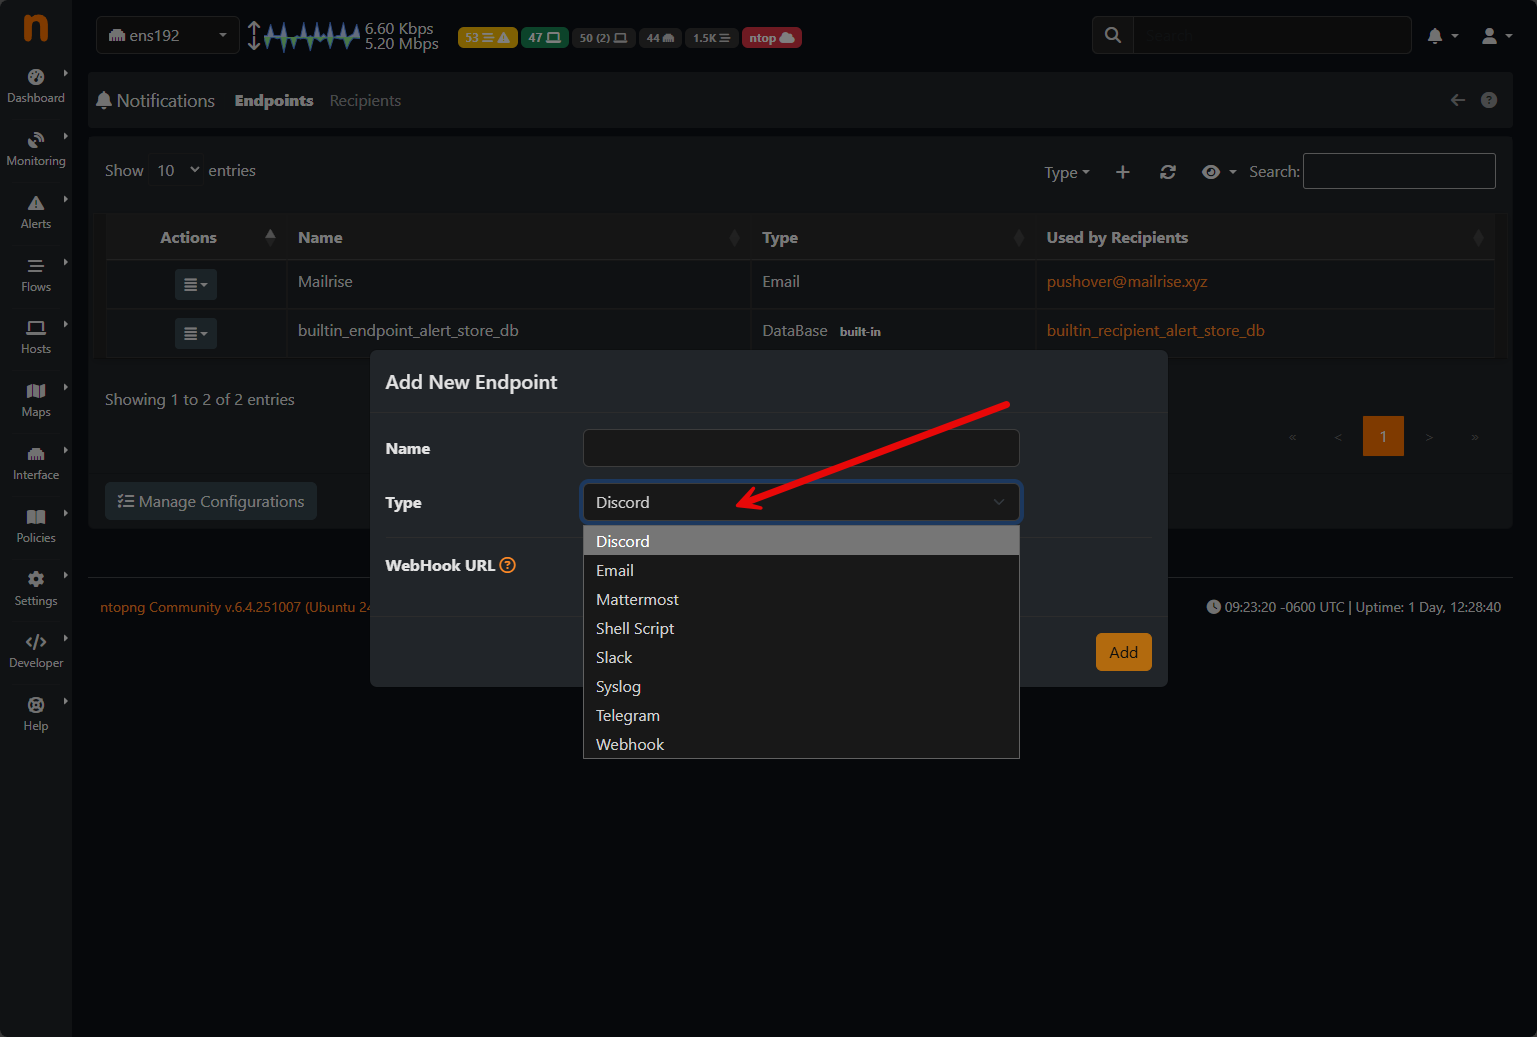
Task: Click the yellow 53 alerts badge
Action: 487,38
